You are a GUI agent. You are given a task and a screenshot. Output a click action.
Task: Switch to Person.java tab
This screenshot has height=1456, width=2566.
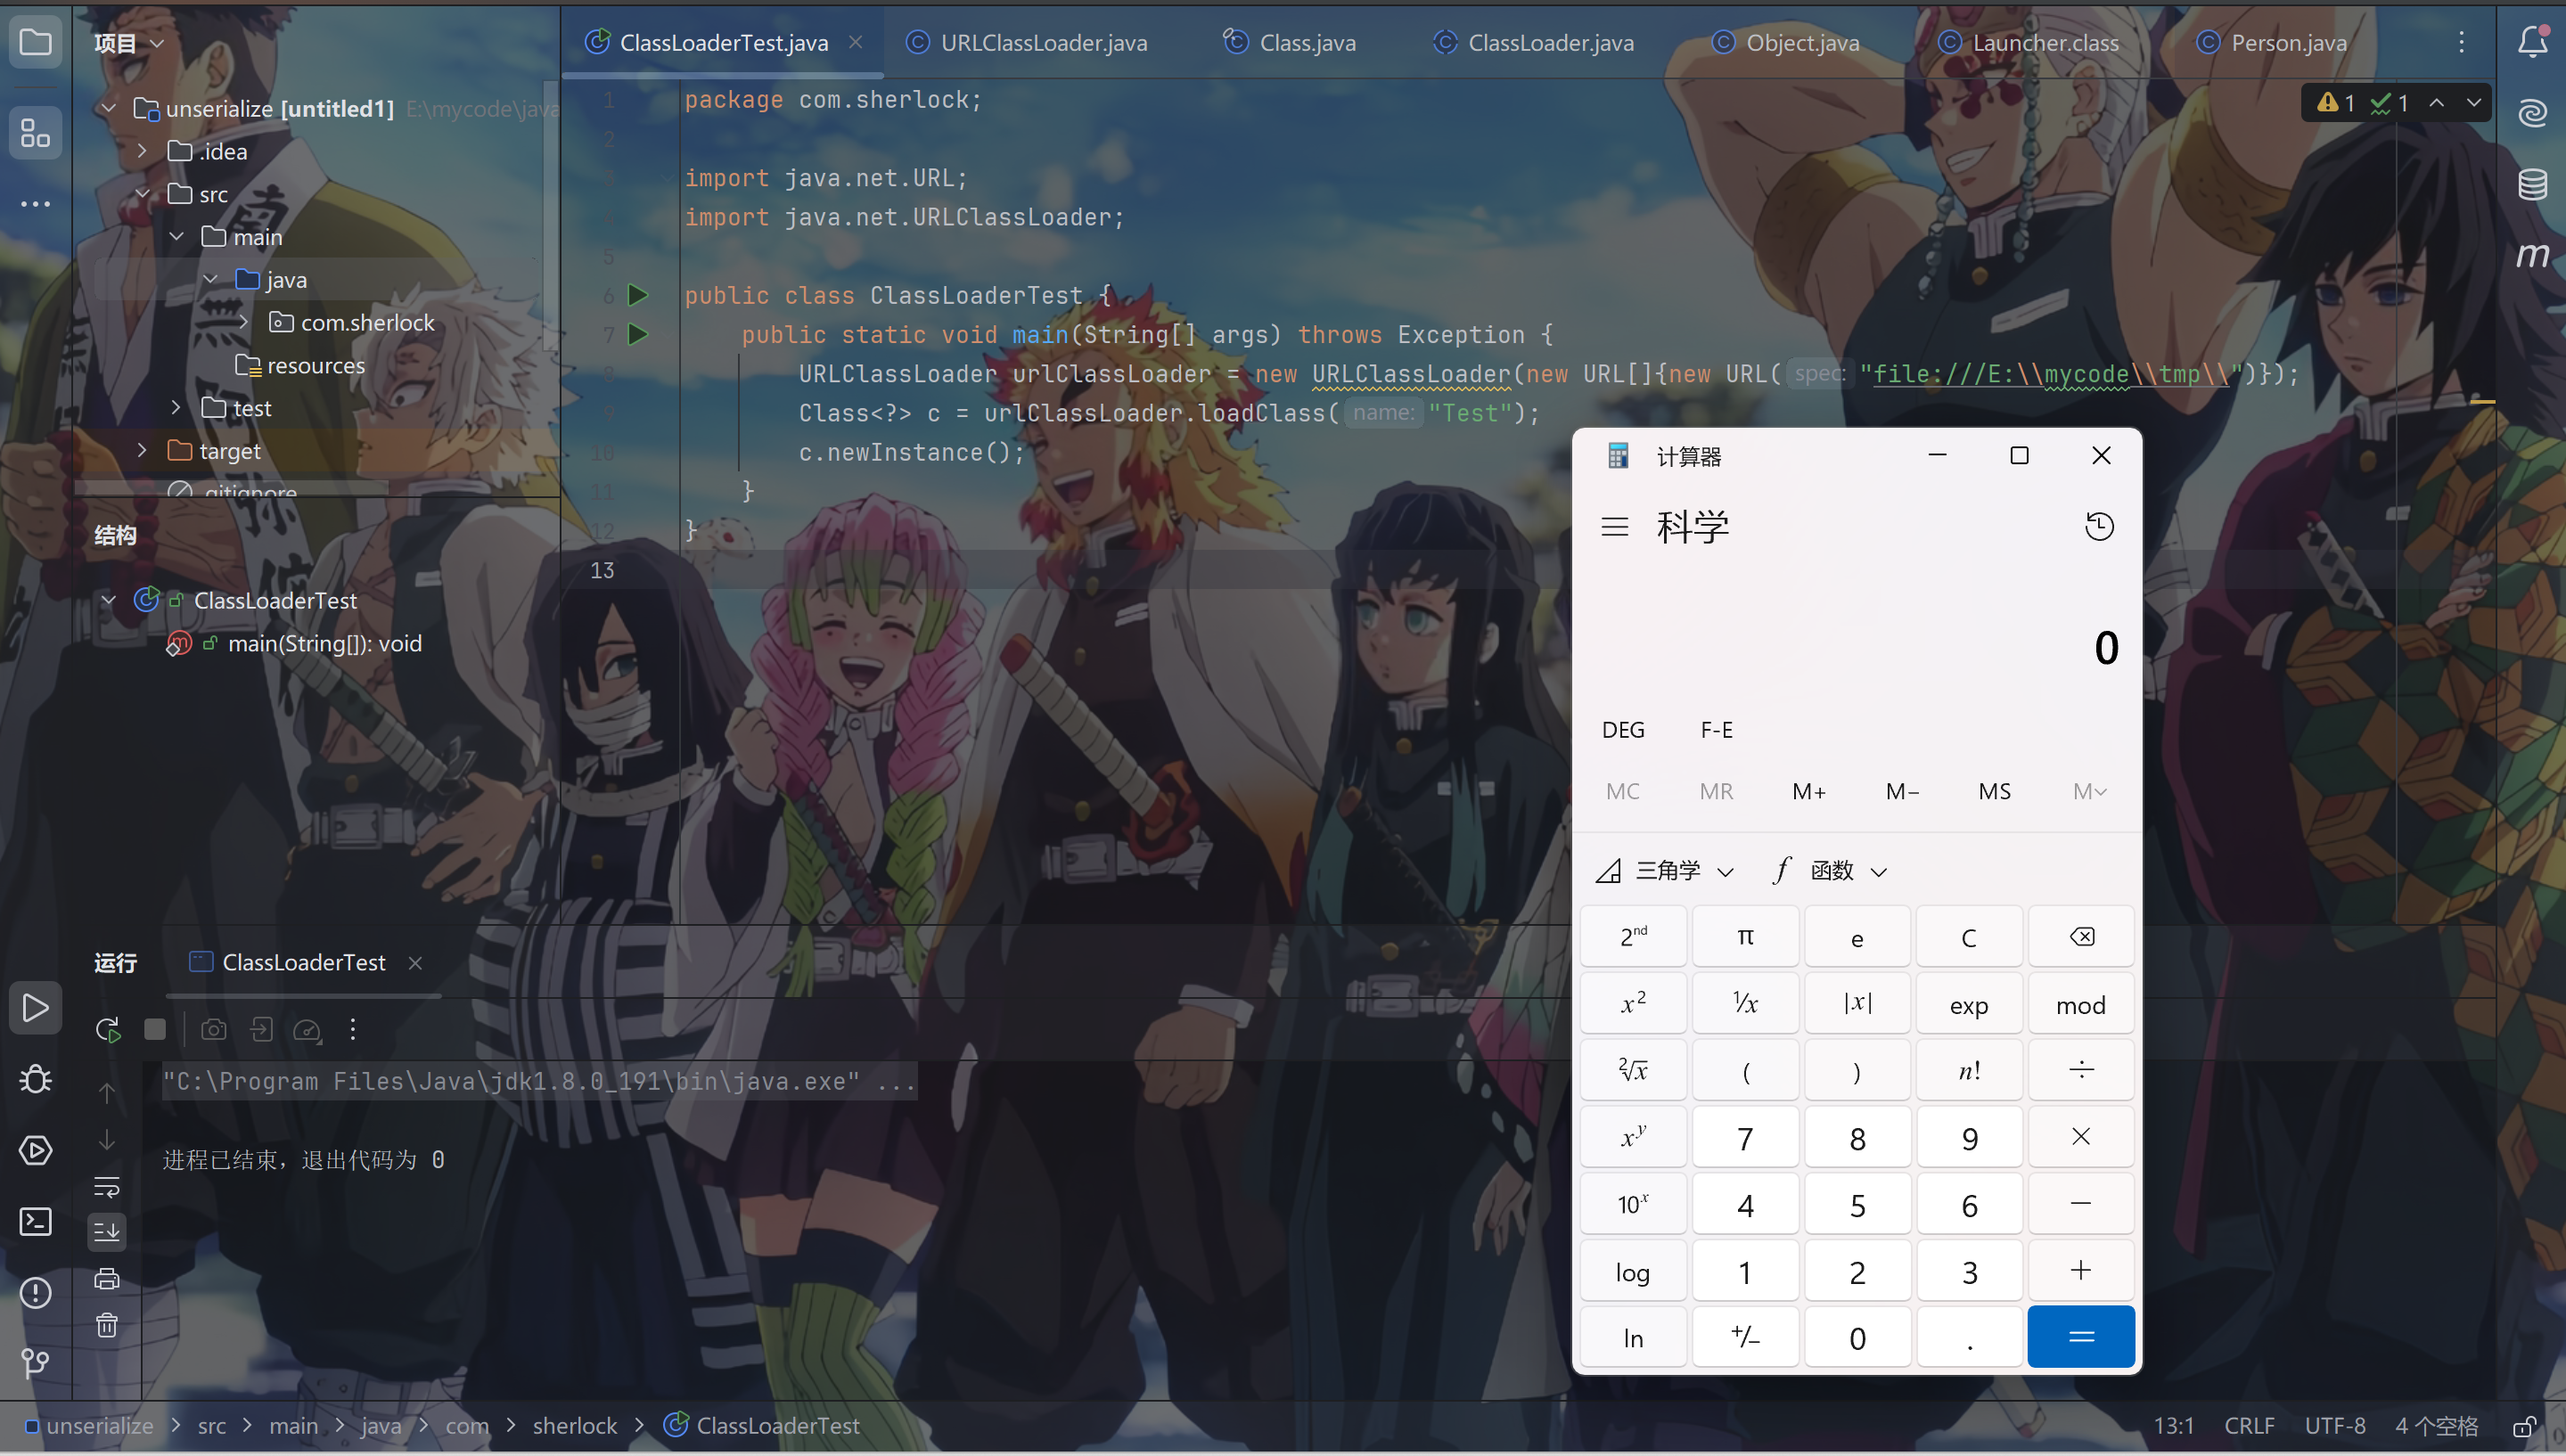tap(2272, 42)
